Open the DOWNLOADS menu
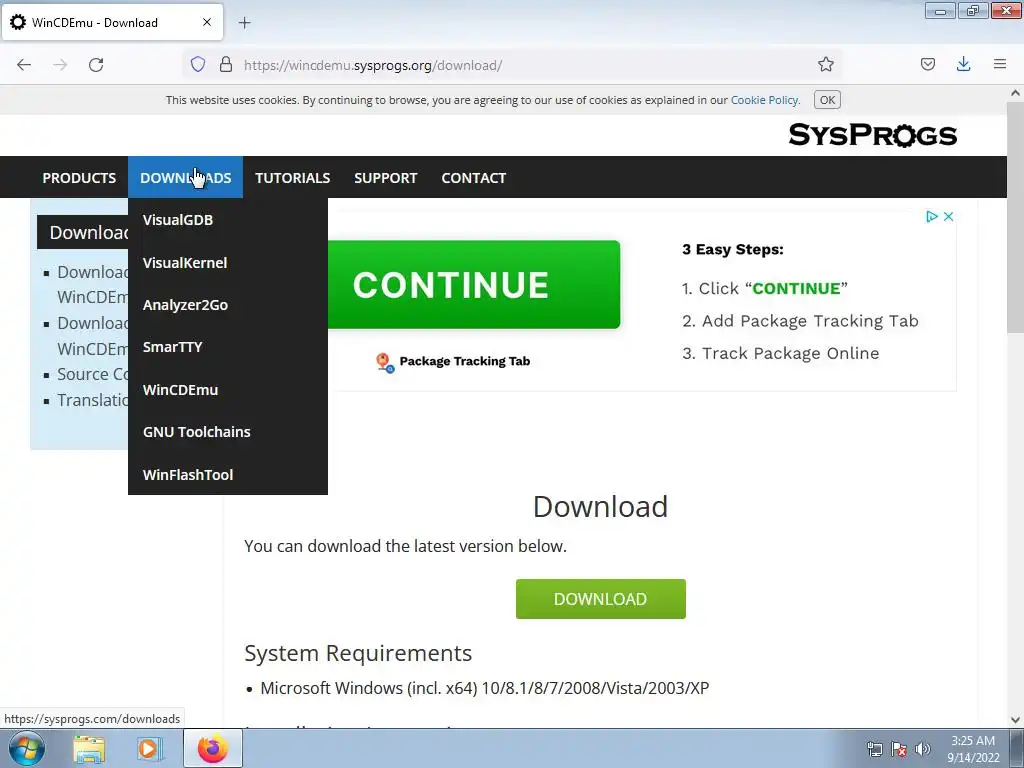 pyautogui.click(x=185, y=178)
